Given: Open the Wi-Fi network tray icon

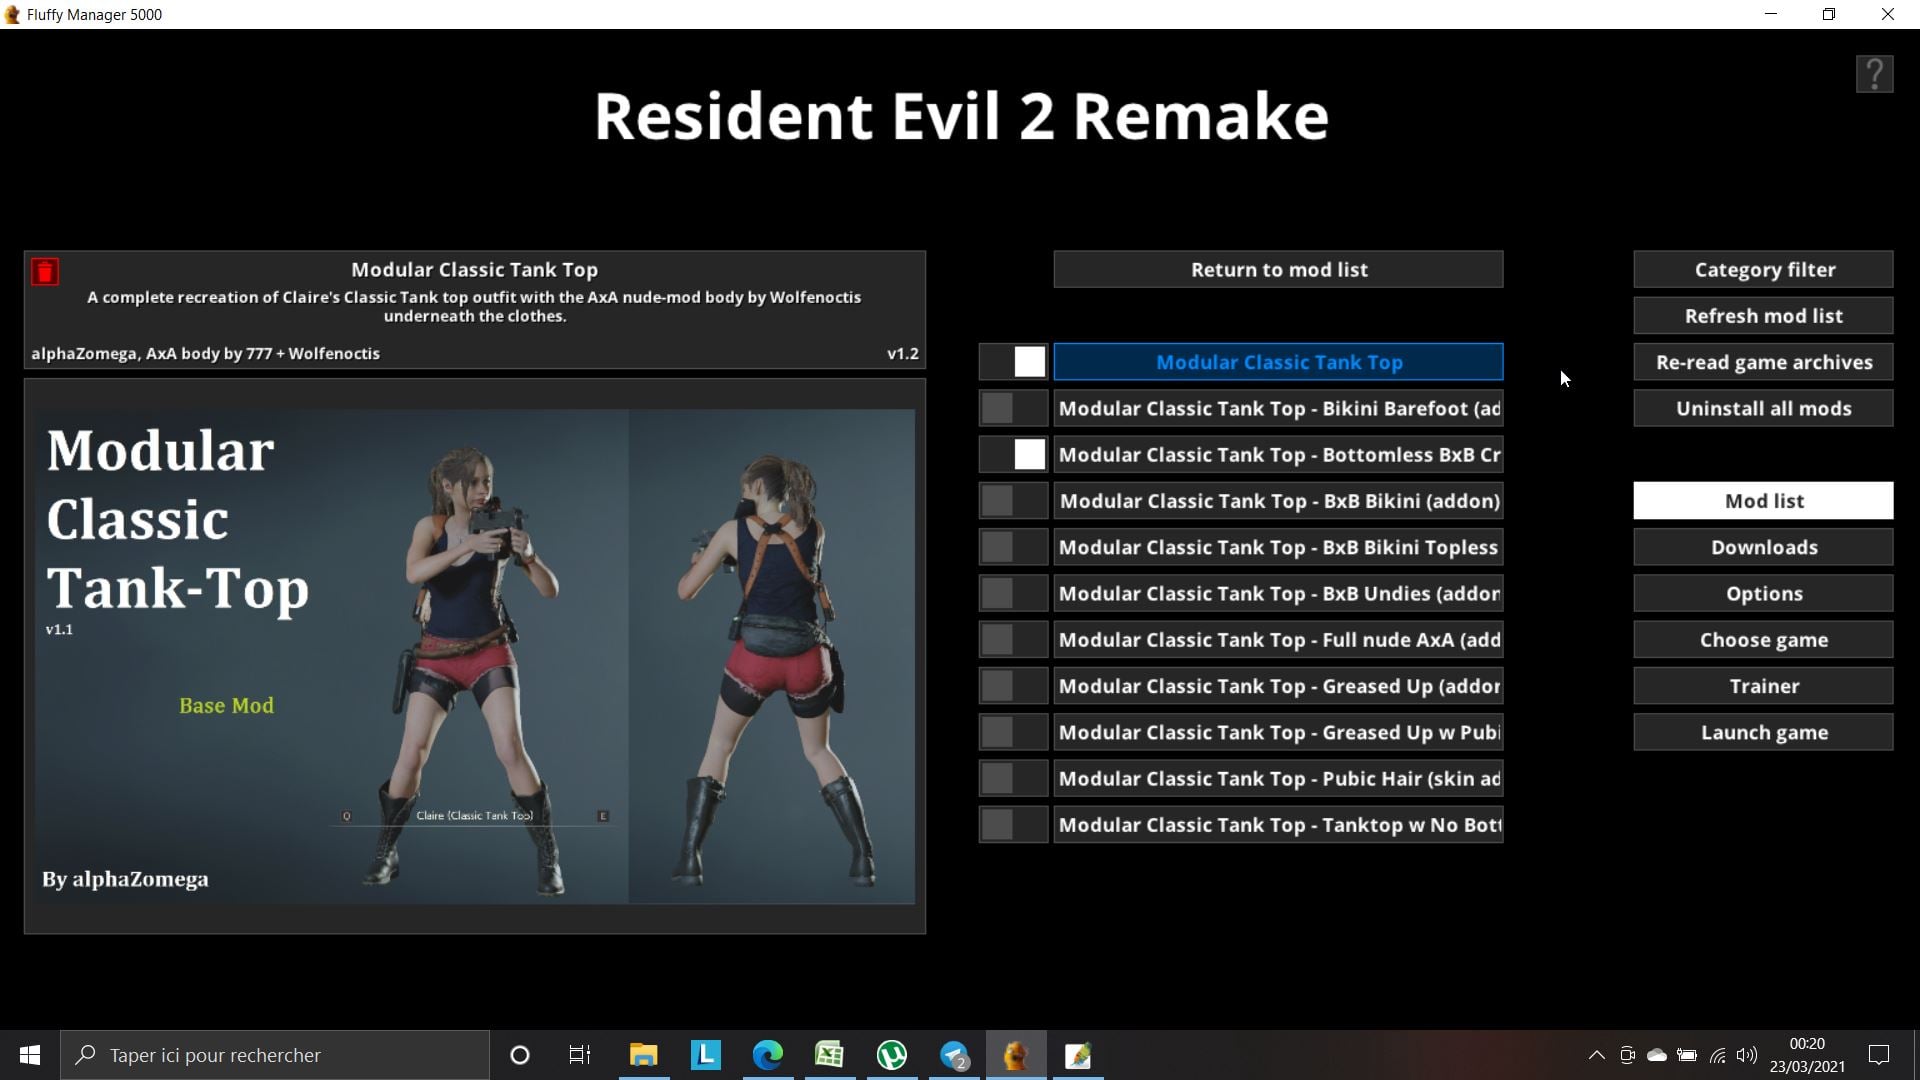Looking at the screenshot, I should (1717, 1055).
